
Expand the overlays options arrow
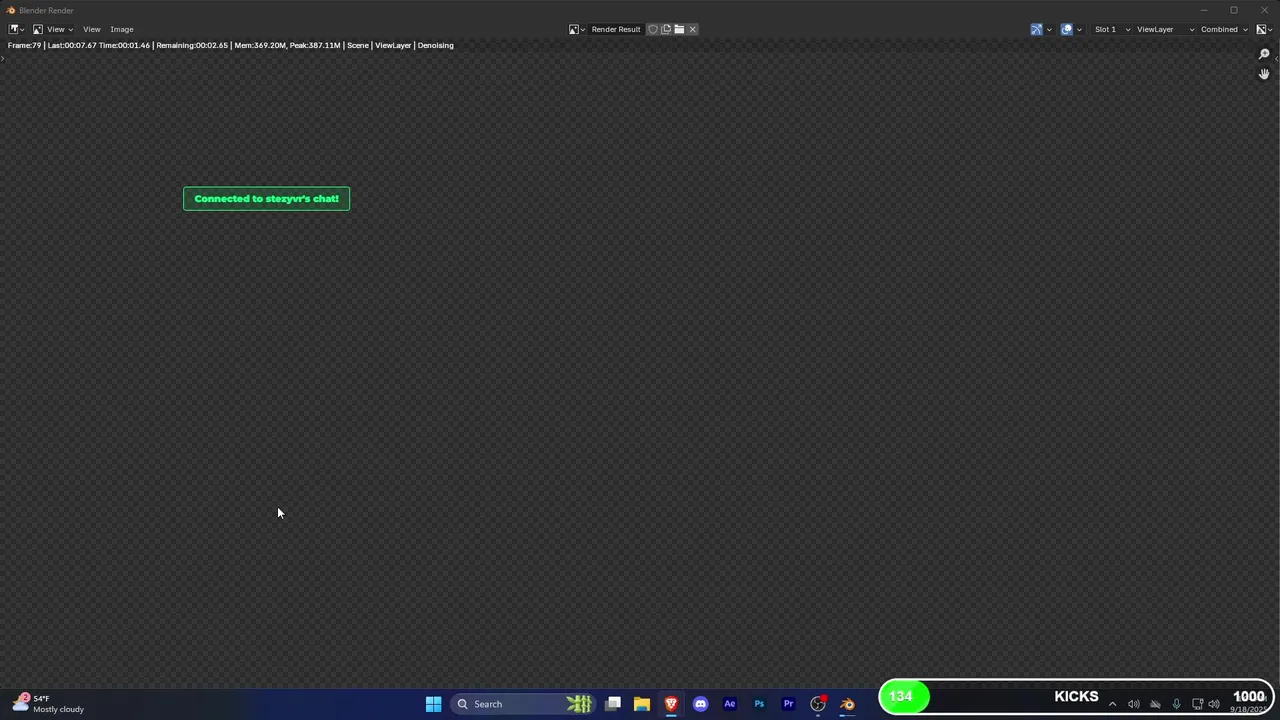click(x=1078, y=29)
